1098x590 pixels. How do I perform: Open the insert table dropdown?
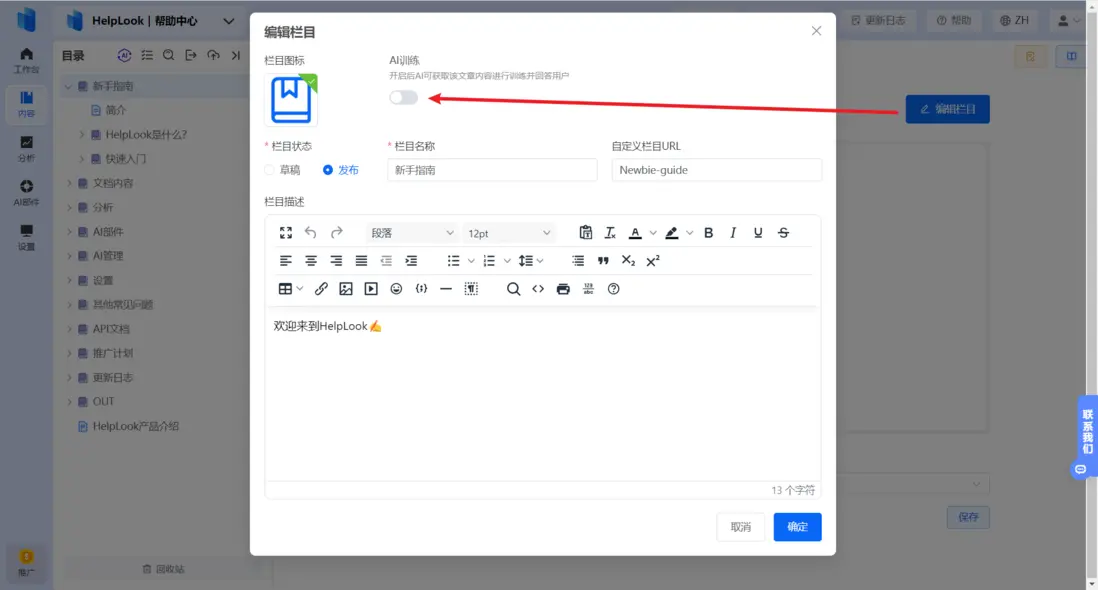[x=291, y=289]
